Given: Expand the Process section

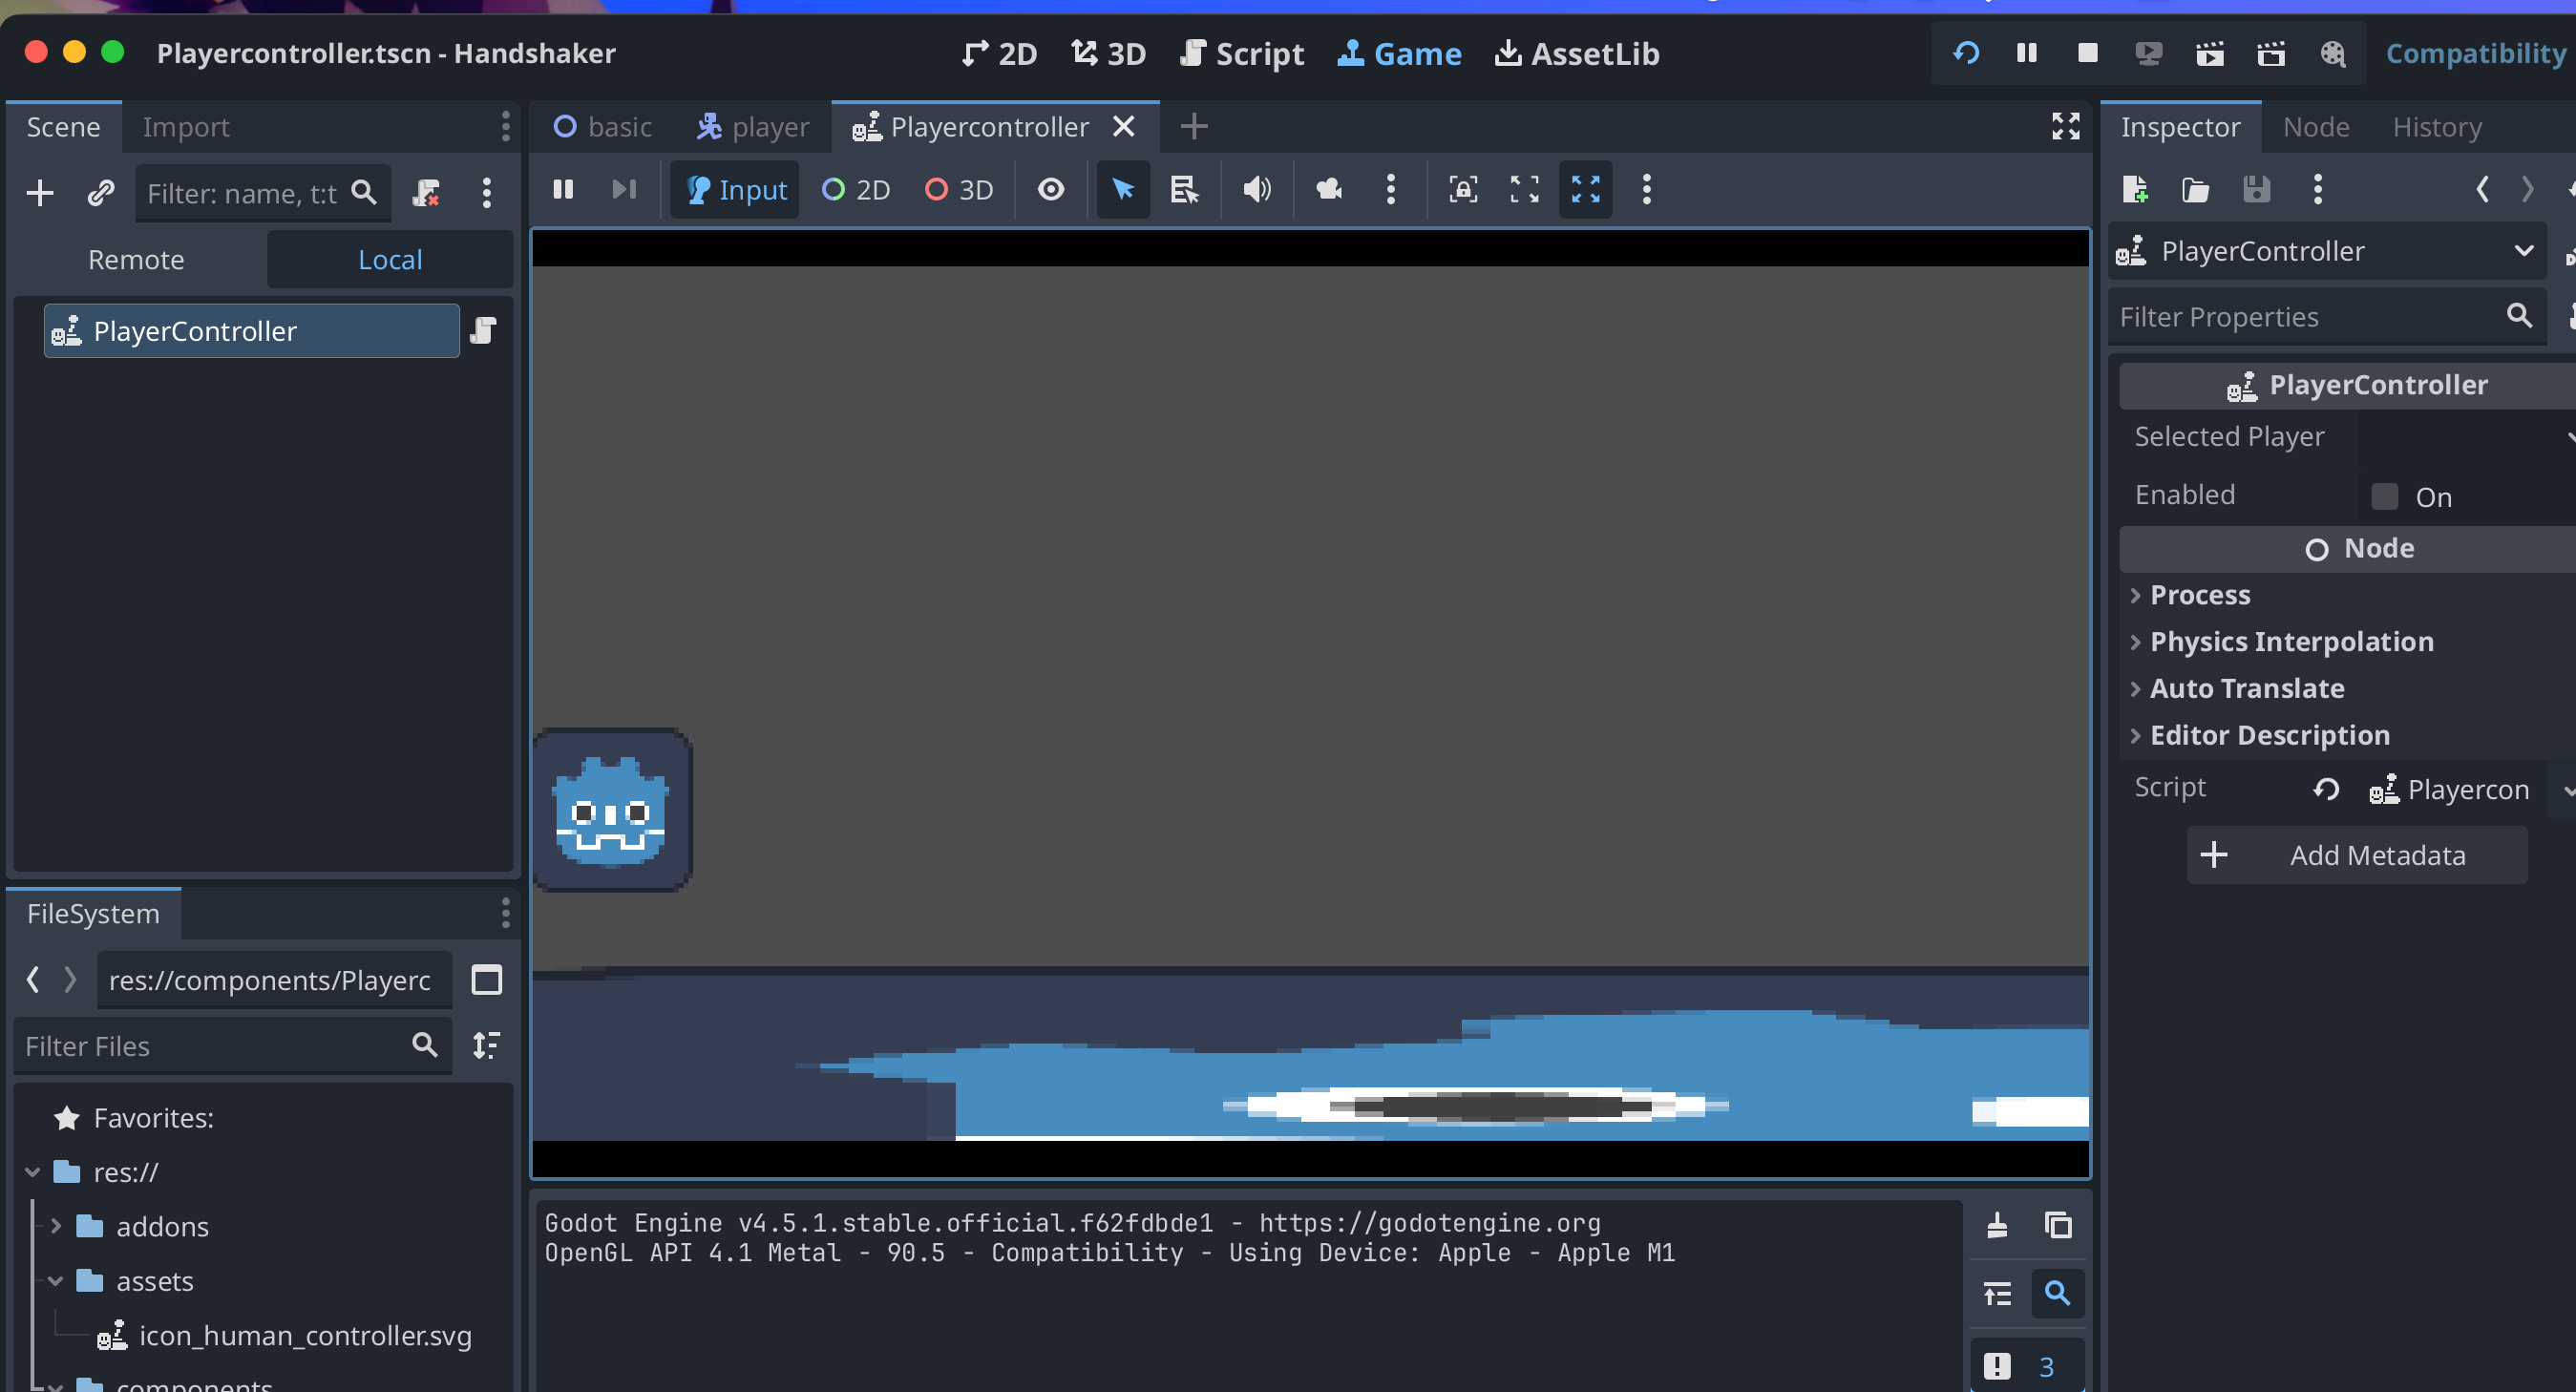Looking at the screenshot, I should (x=2200, y=595).
